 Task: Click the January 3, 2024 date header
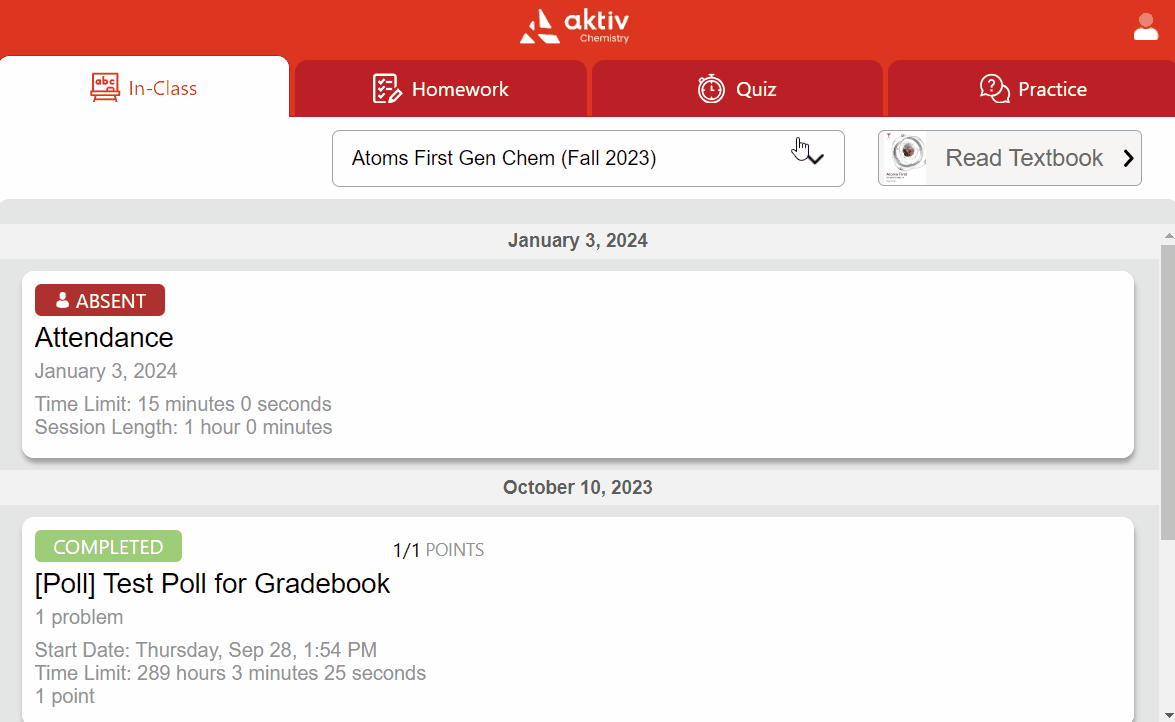pyautogui.click(x=577, y=241)
